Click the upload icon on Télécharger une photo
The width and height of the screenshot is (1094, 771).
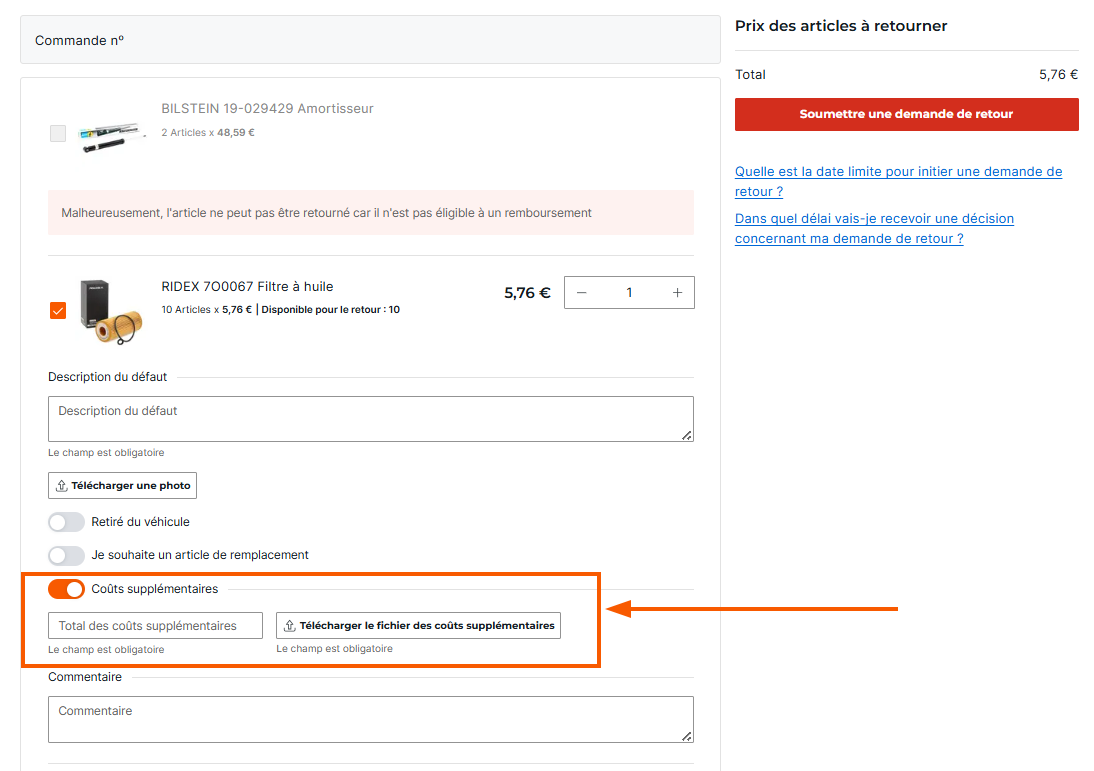coord(61,486)
